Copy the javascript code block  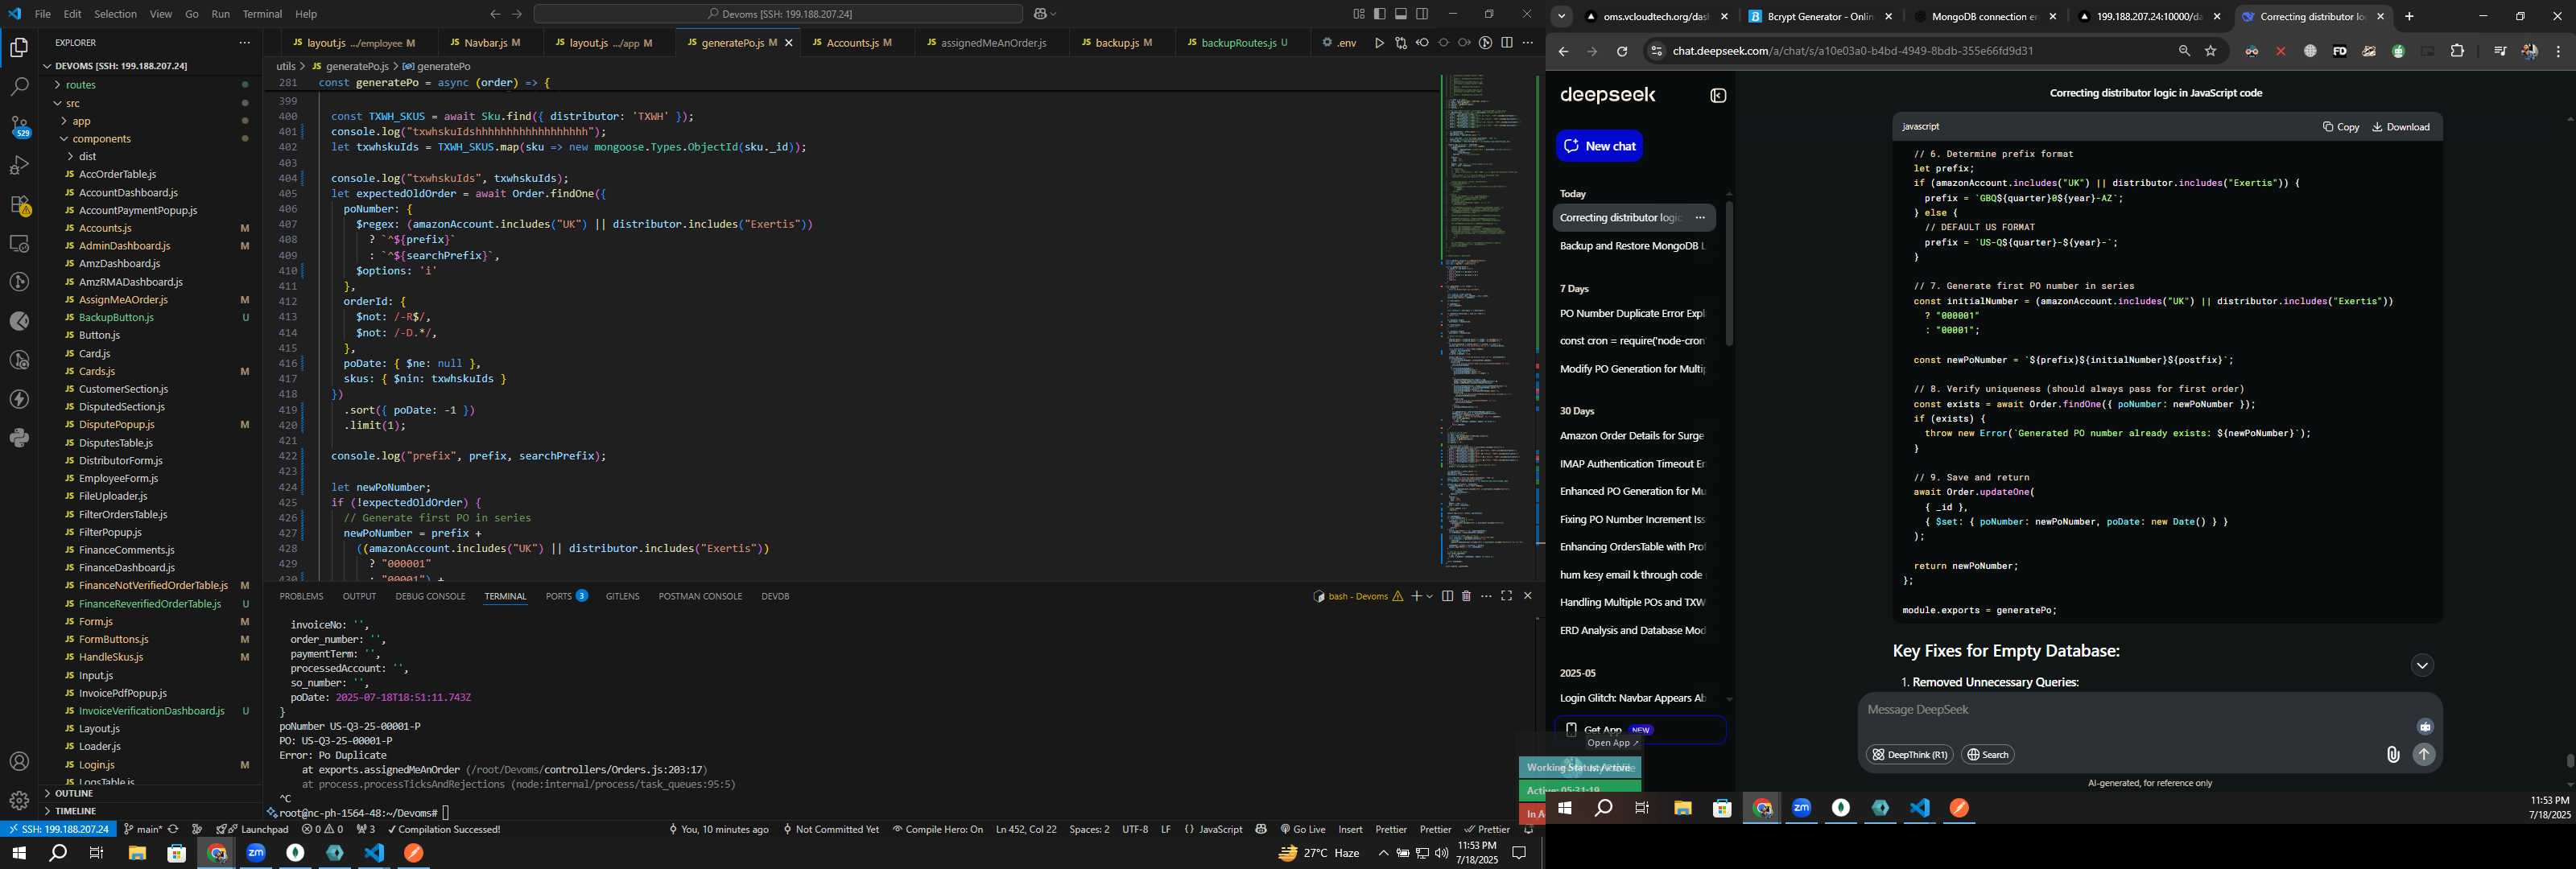point(2340,127)
